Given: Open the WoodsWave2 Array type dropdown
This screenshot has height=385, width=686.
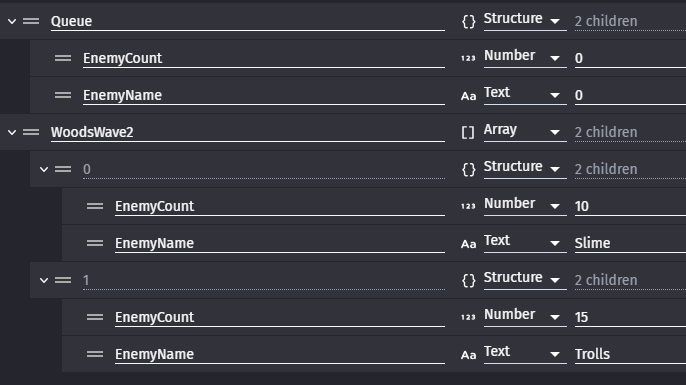Looking at the screenshot, I should (x=525, y=131).
